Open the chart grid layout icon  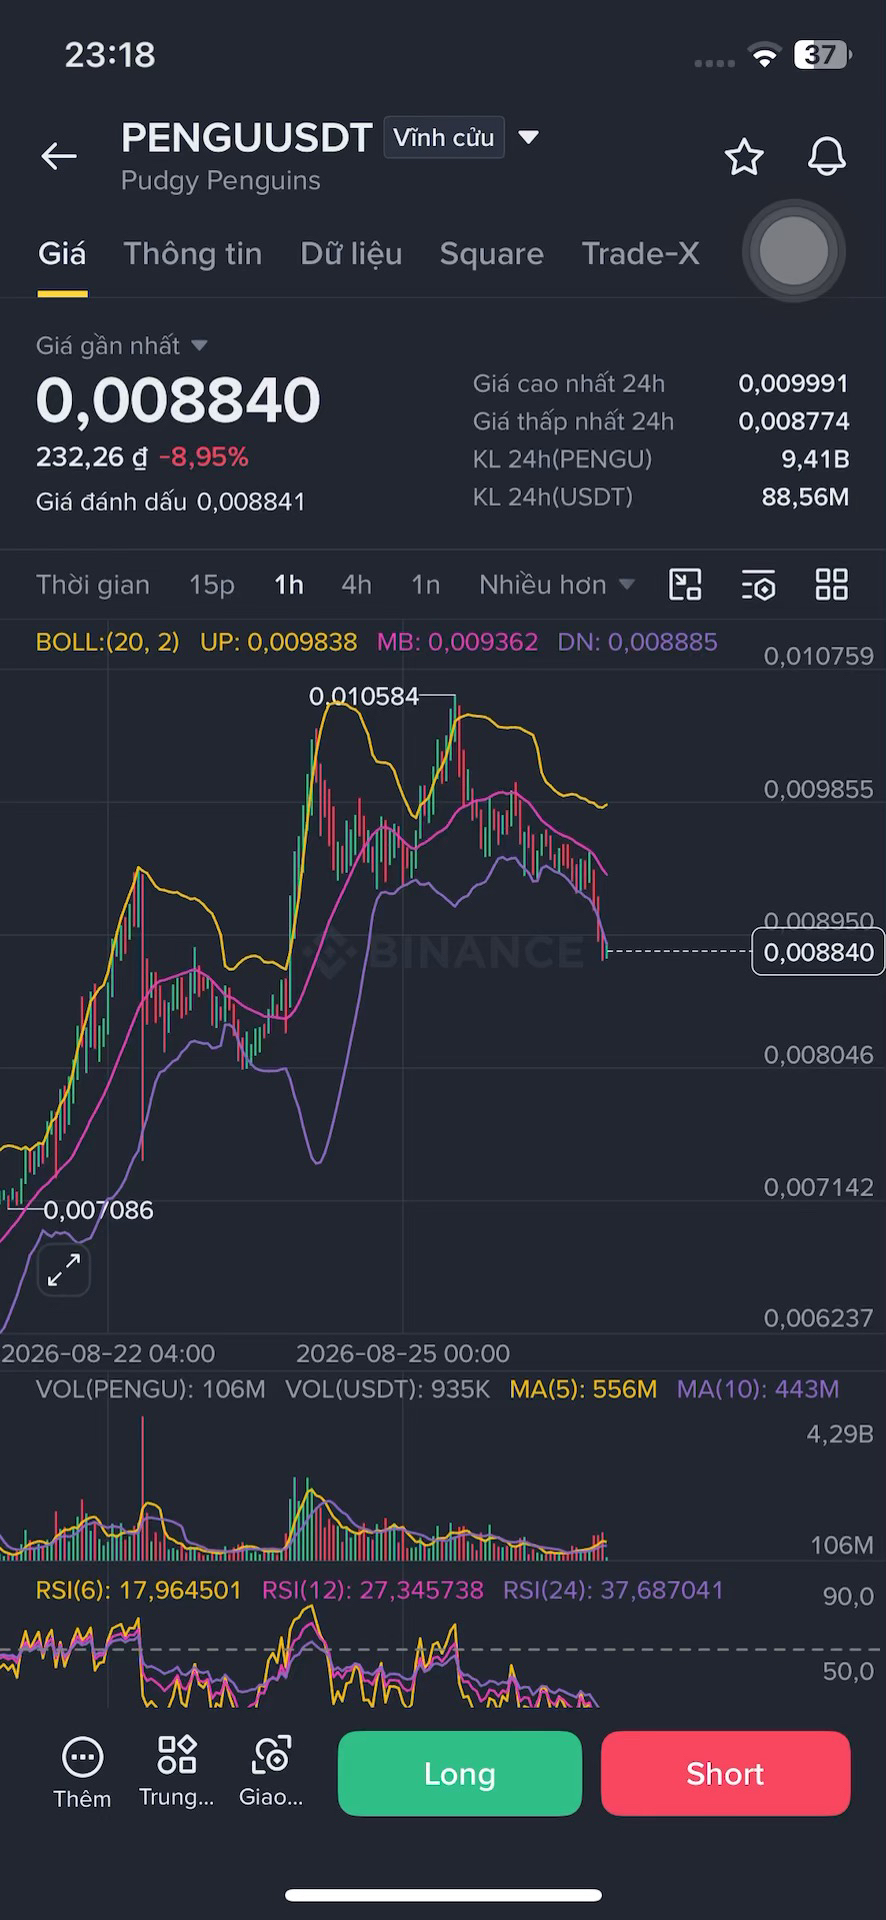[x=832, y=585]
